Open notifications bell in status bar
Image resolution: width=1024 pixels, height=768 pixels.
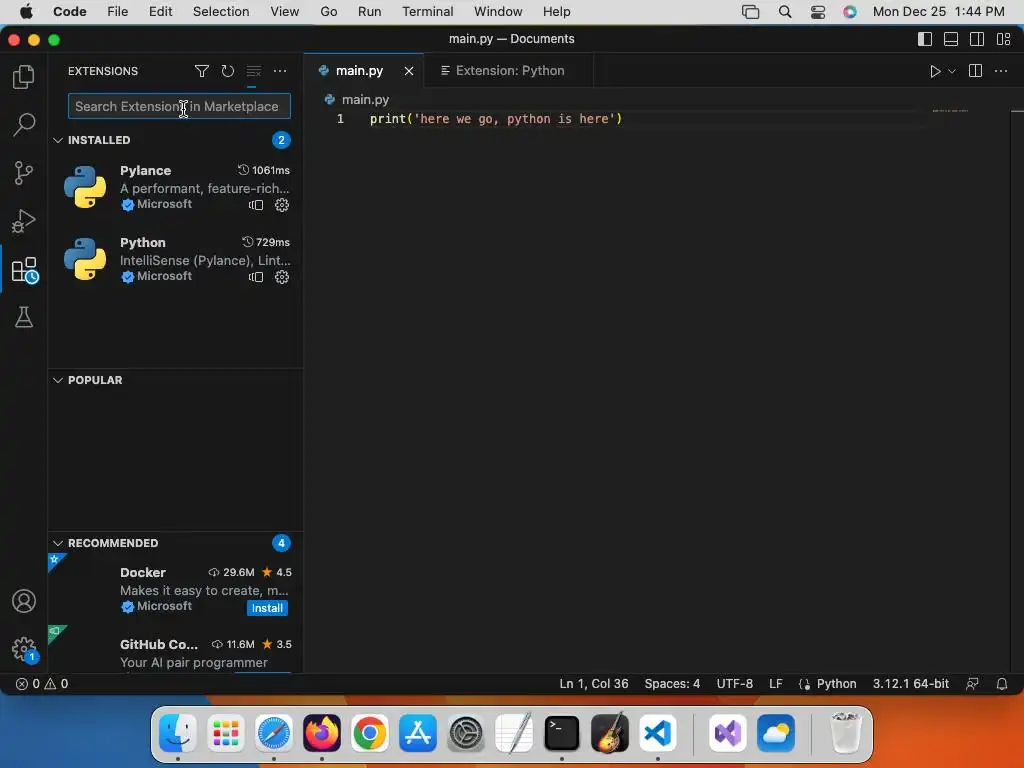[x=1001, y=684]
